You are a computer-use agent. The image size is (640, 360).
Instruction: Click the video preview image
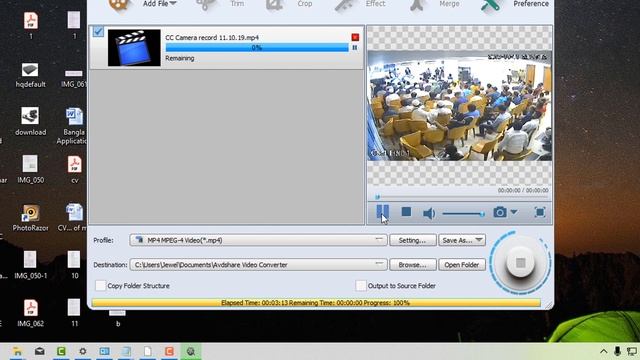click(x=460, y=105)
